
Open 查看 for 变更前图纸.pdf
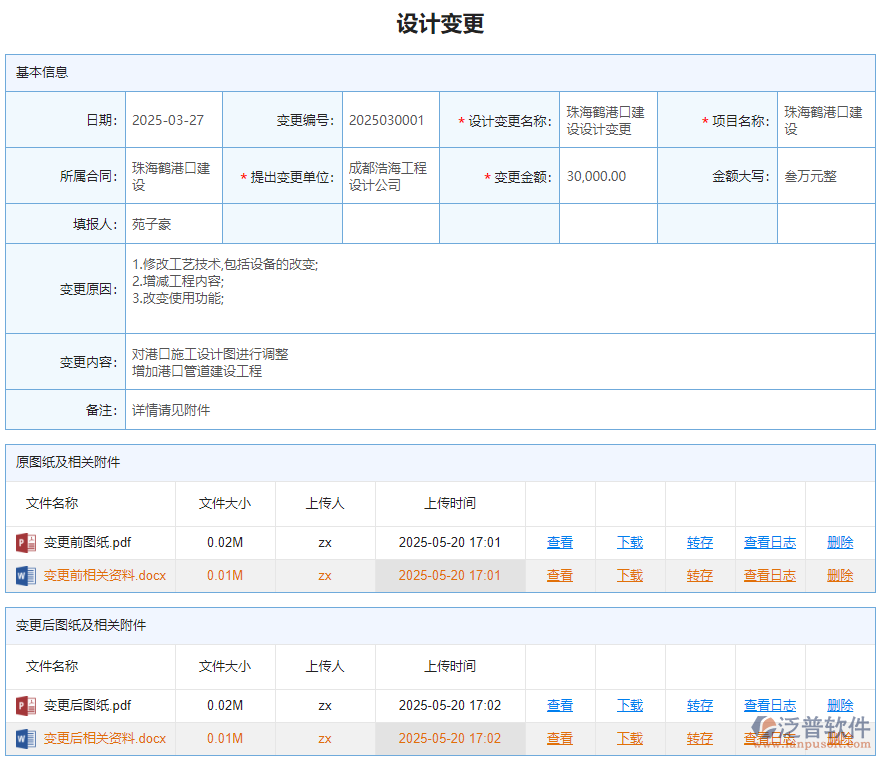560,542
